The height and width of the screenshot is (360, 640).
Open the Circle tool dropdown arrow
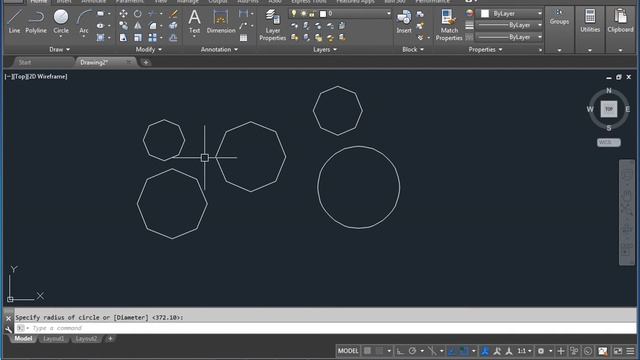coord(61,37)
